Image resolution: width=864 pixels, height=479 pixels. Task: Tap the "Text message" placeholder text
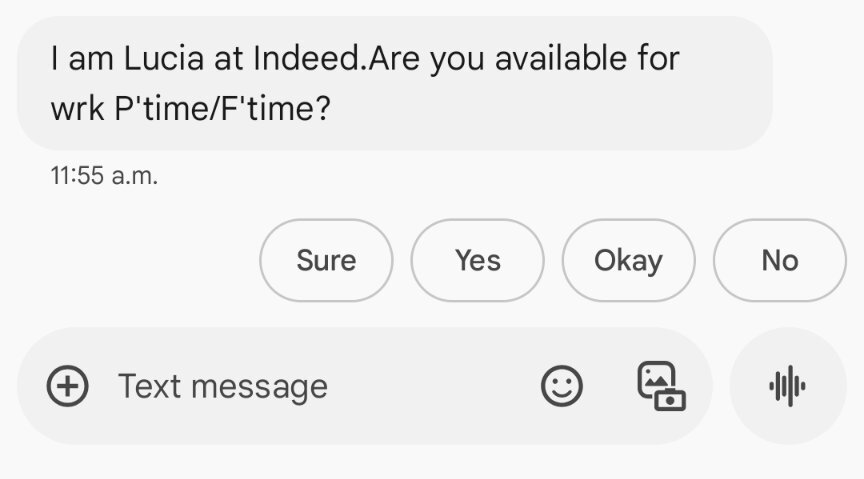pyautogui.click(x=223, y=386)
